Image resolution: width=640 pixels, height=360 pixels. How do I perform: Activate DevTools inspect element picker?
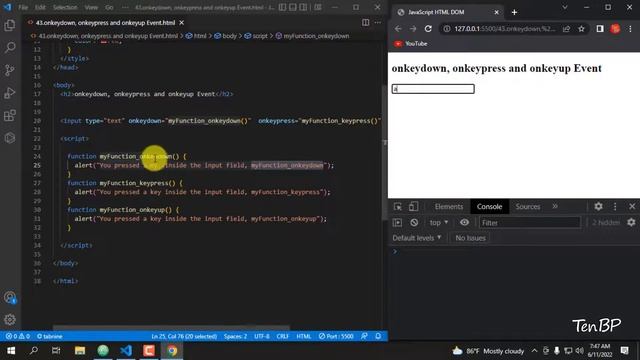pyautogui.click(x=398, y=207)
